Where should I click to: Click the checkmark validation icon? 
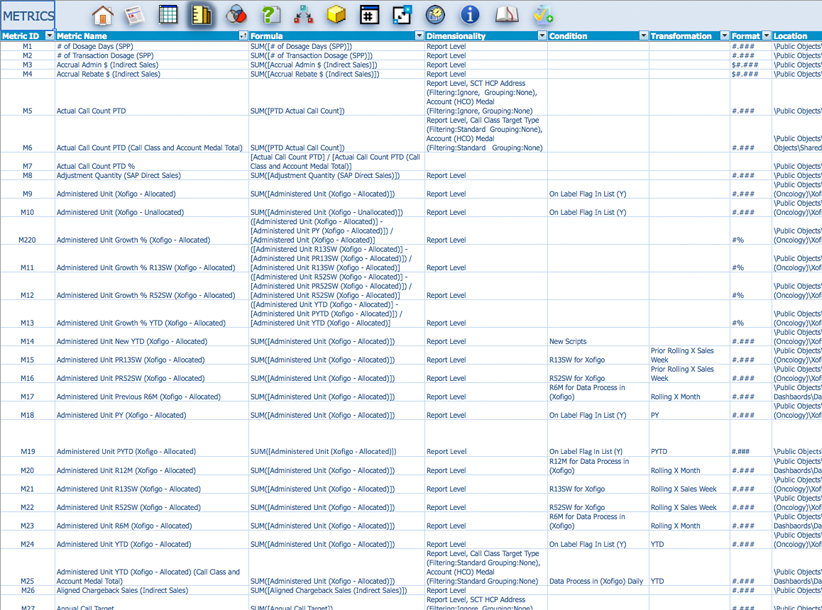[x=542, y=15]
